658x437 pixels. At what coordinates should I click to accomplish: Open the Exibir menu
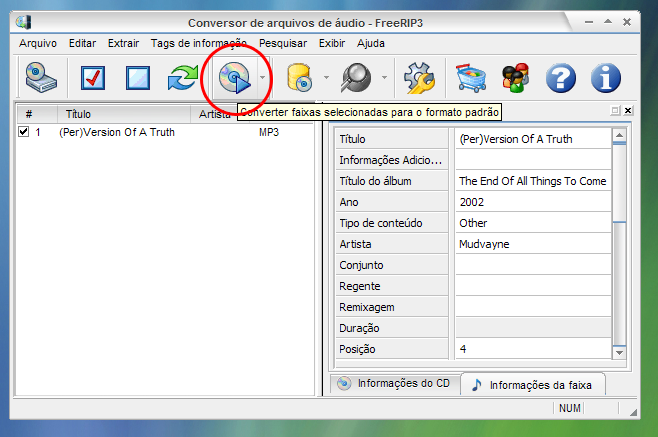click(x=332, y=43)
